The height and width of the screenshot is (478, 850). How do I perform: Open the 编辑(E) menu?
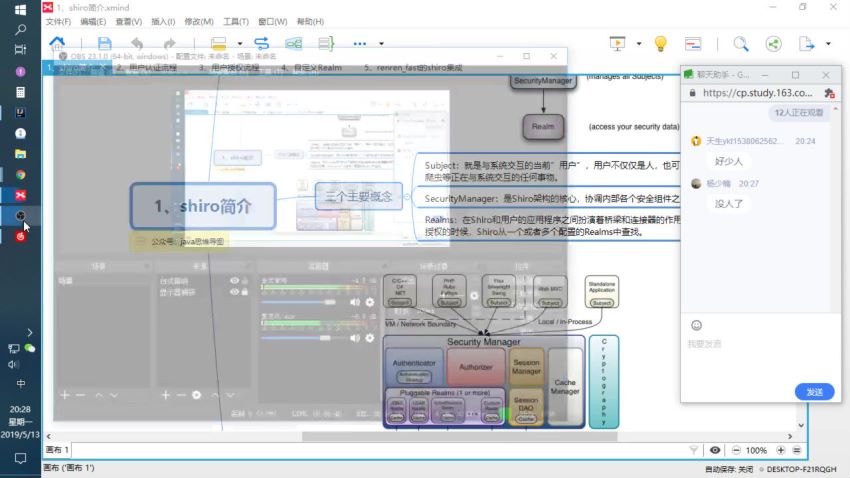coord(93,22)
